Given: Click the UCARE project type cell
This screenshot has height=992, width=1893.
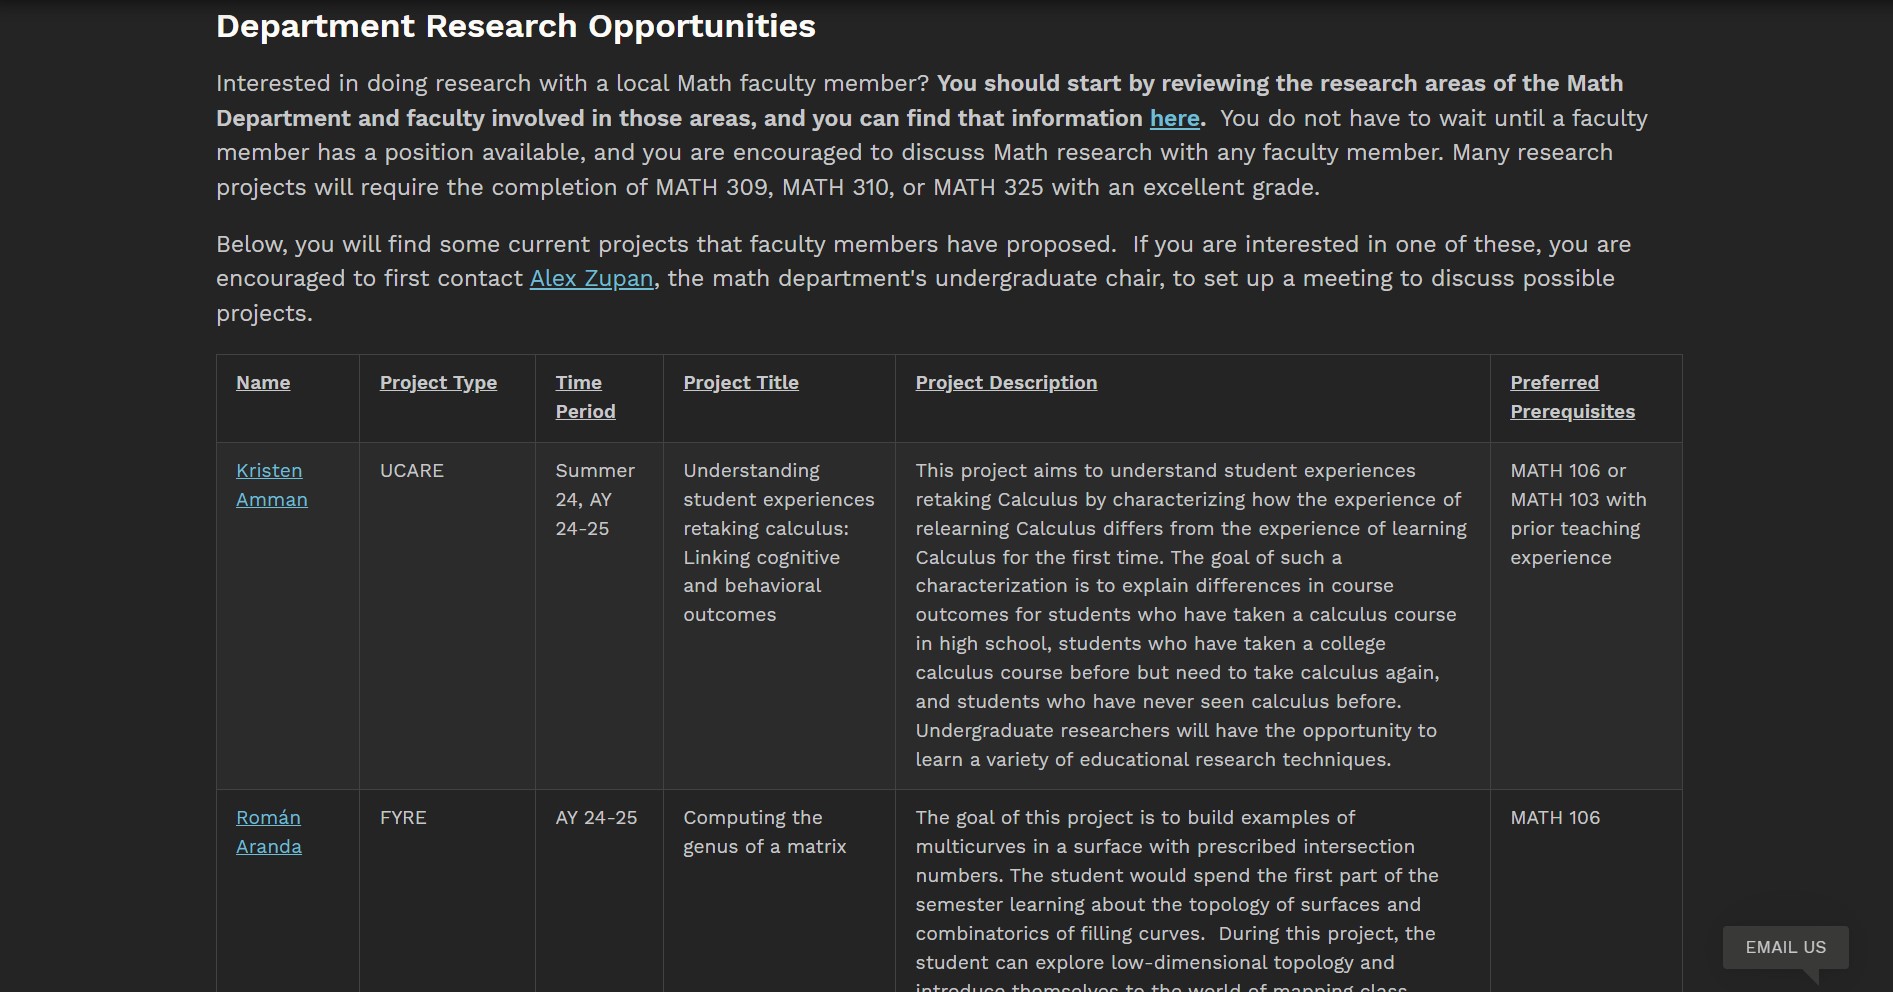Looking at the screenshot, I should (411, 470).
